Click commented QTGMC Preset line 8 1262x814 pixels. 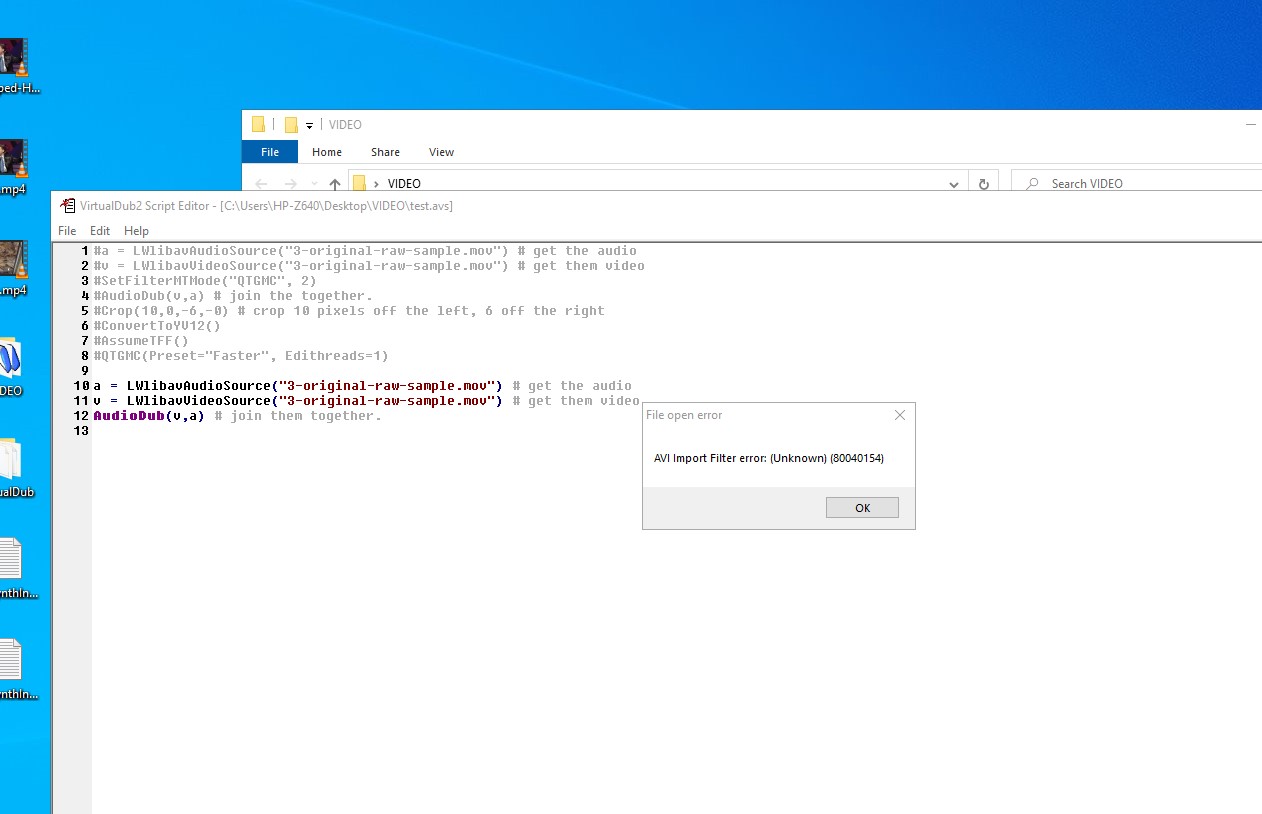pos(241,356)
